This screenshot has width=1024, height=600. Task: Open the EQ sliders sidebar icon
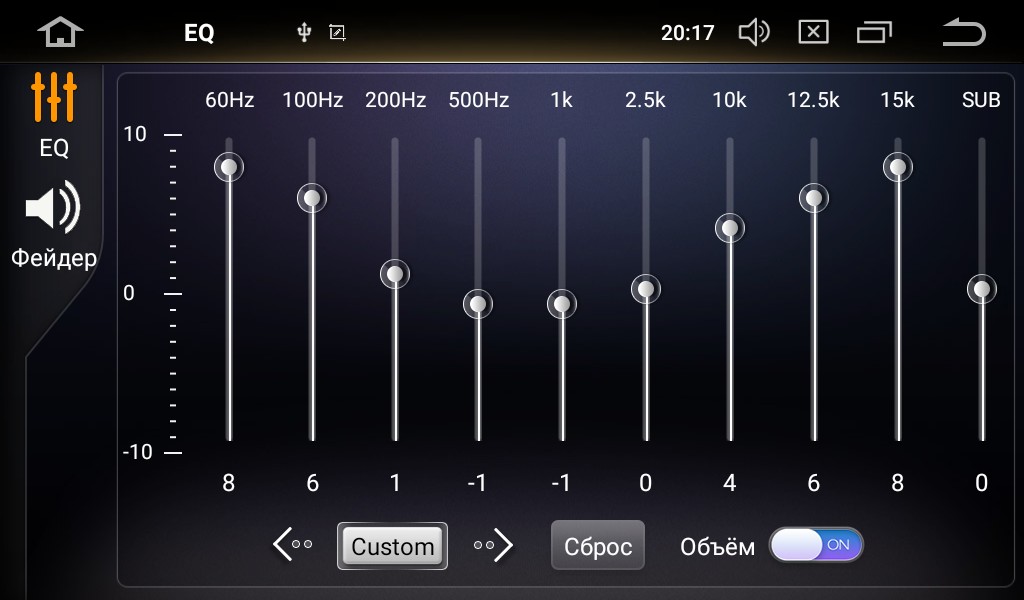(54, 97)
